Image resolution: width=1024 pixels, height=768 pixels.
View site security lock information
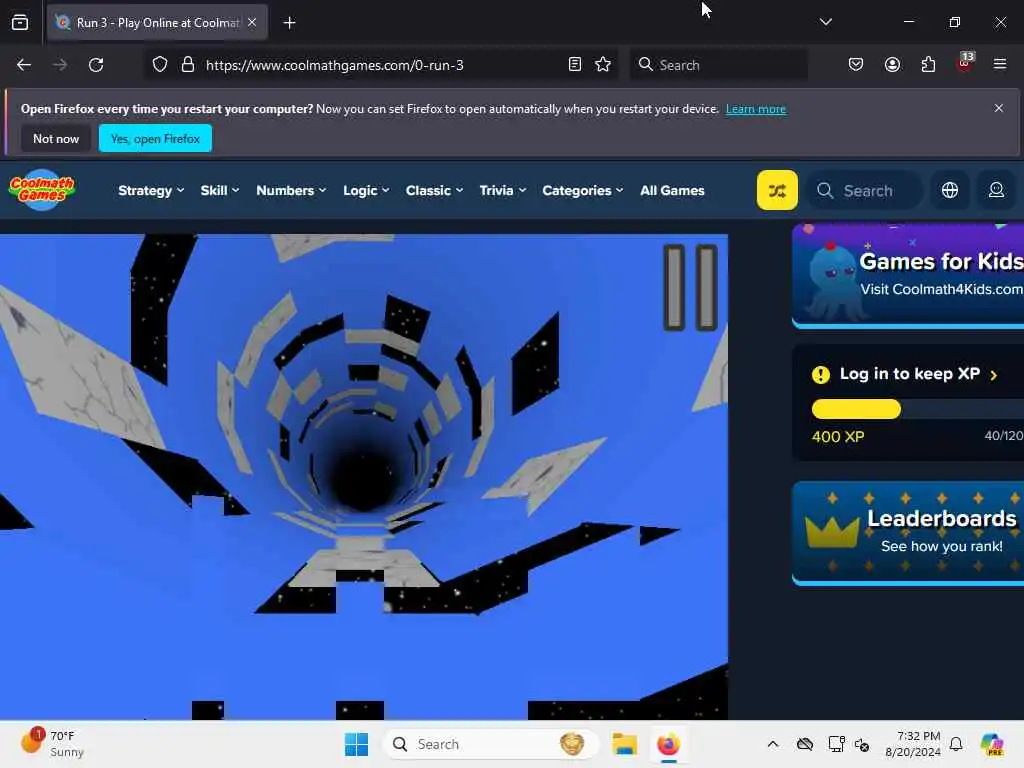coord(188,65)
